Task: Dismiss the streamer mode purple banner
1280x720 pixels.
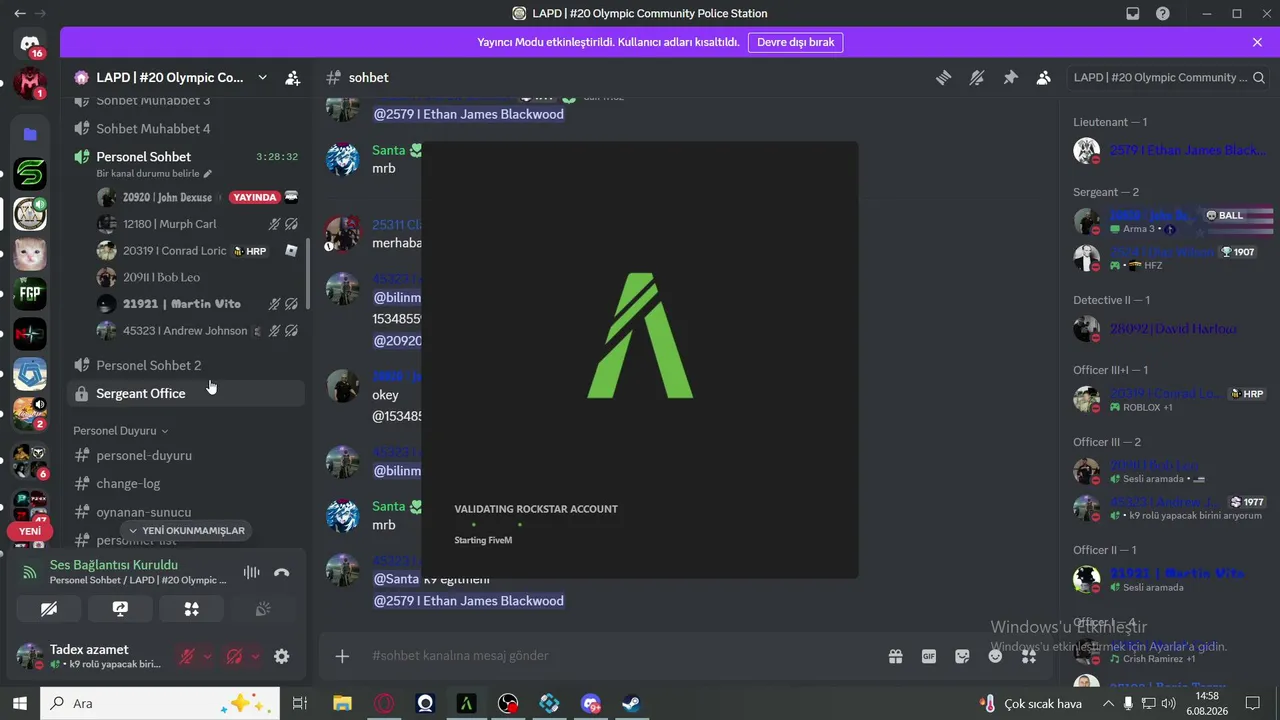Action: tap(1257, 42)
